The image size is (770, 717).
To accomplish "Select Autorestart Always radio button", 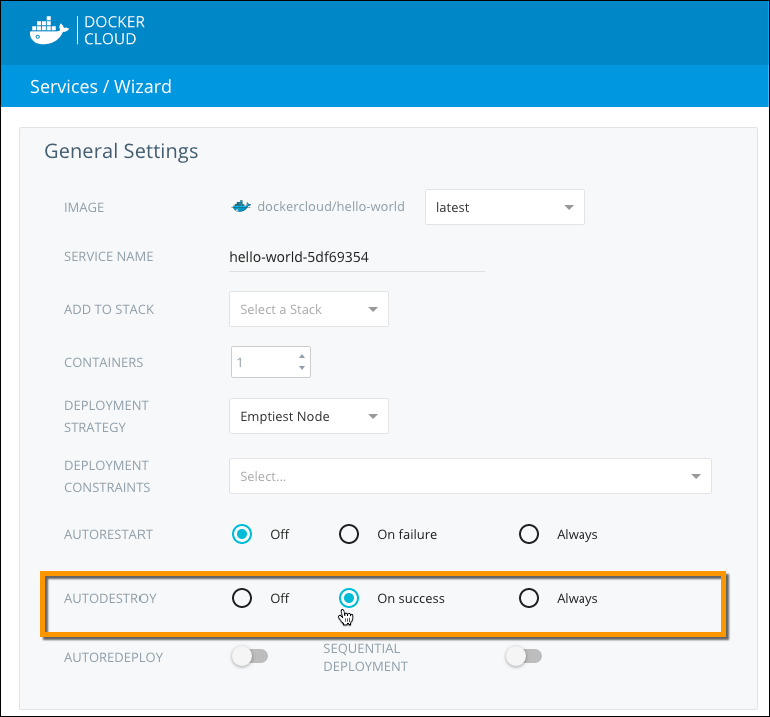I will click(529, 534).
